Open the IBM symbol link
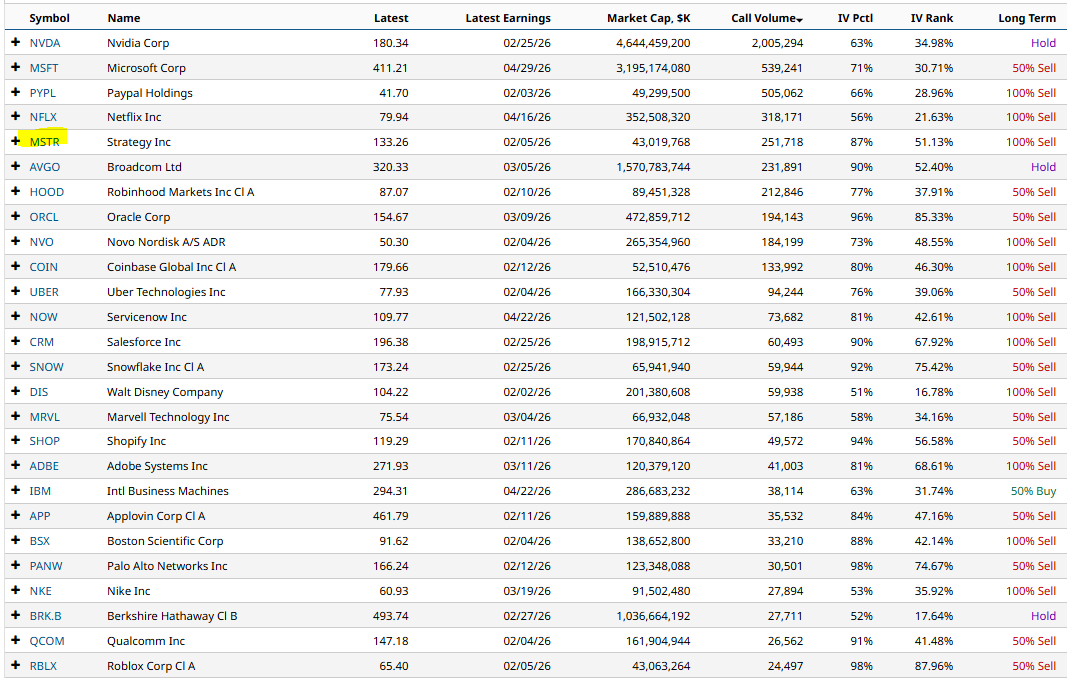 tap(40, 491)
